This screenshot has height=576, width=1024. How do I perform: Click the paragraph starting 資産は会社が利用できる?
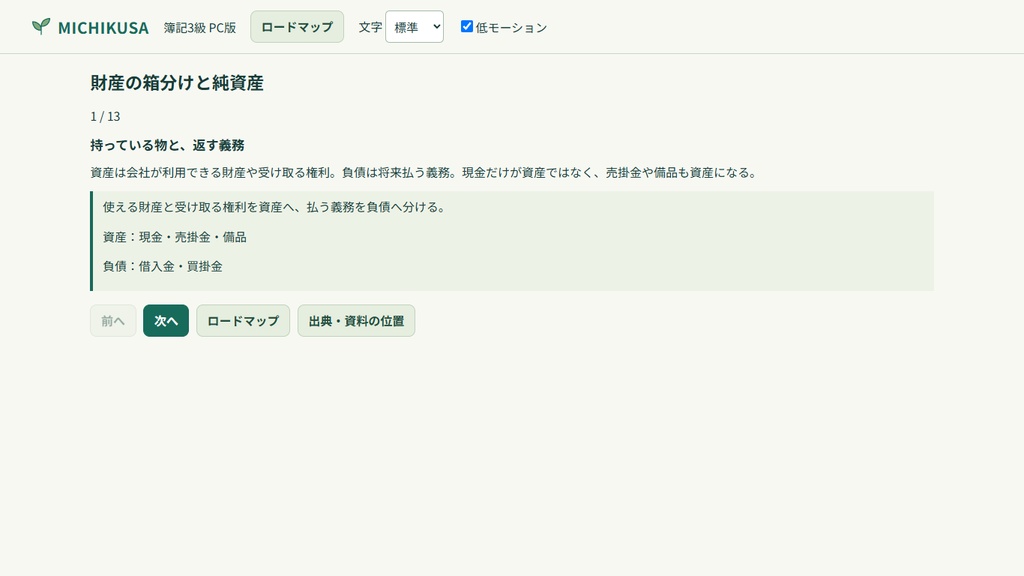[424, 173]
